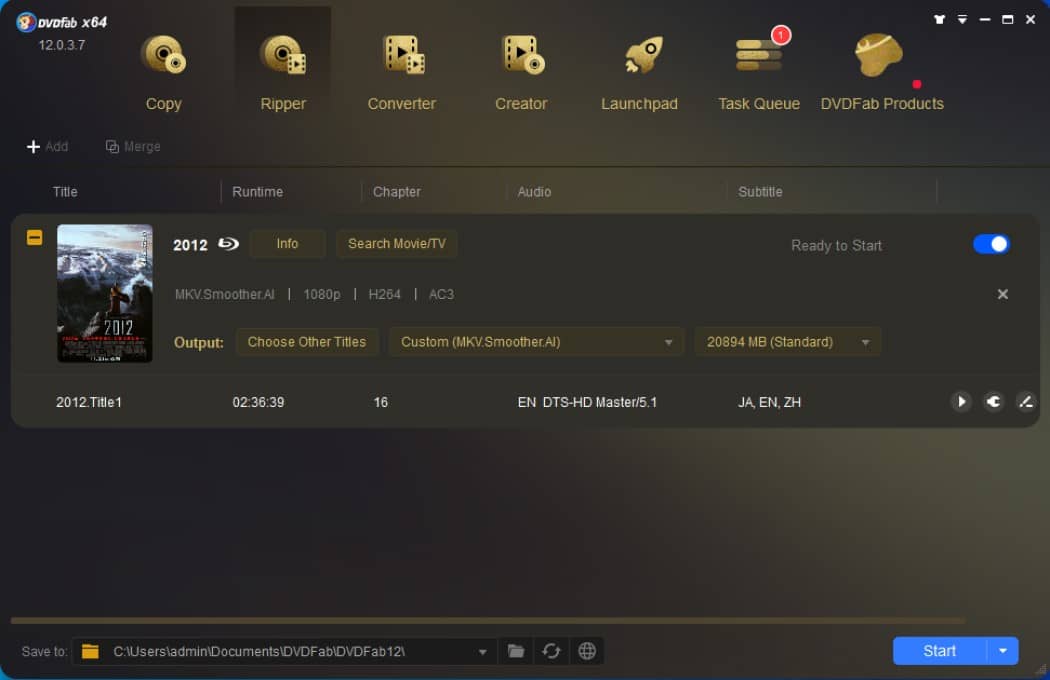1050x680 pixels.
Task: Click the Title column header
Action: (65, 192)
